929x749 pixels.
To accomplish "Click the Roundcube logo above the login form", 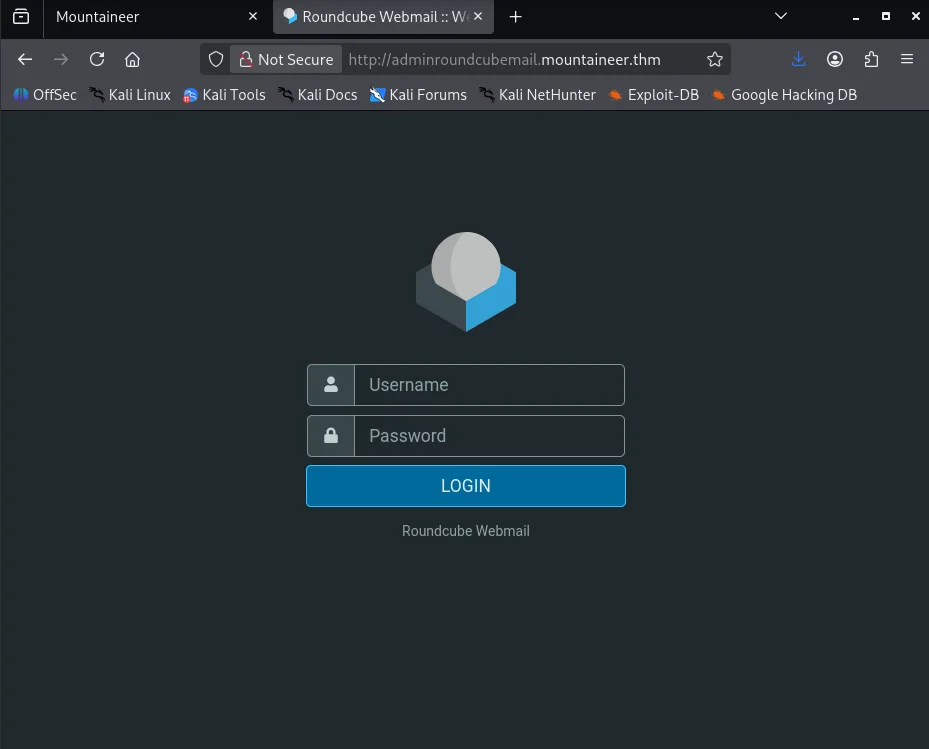I will click(x=466, y=282).
